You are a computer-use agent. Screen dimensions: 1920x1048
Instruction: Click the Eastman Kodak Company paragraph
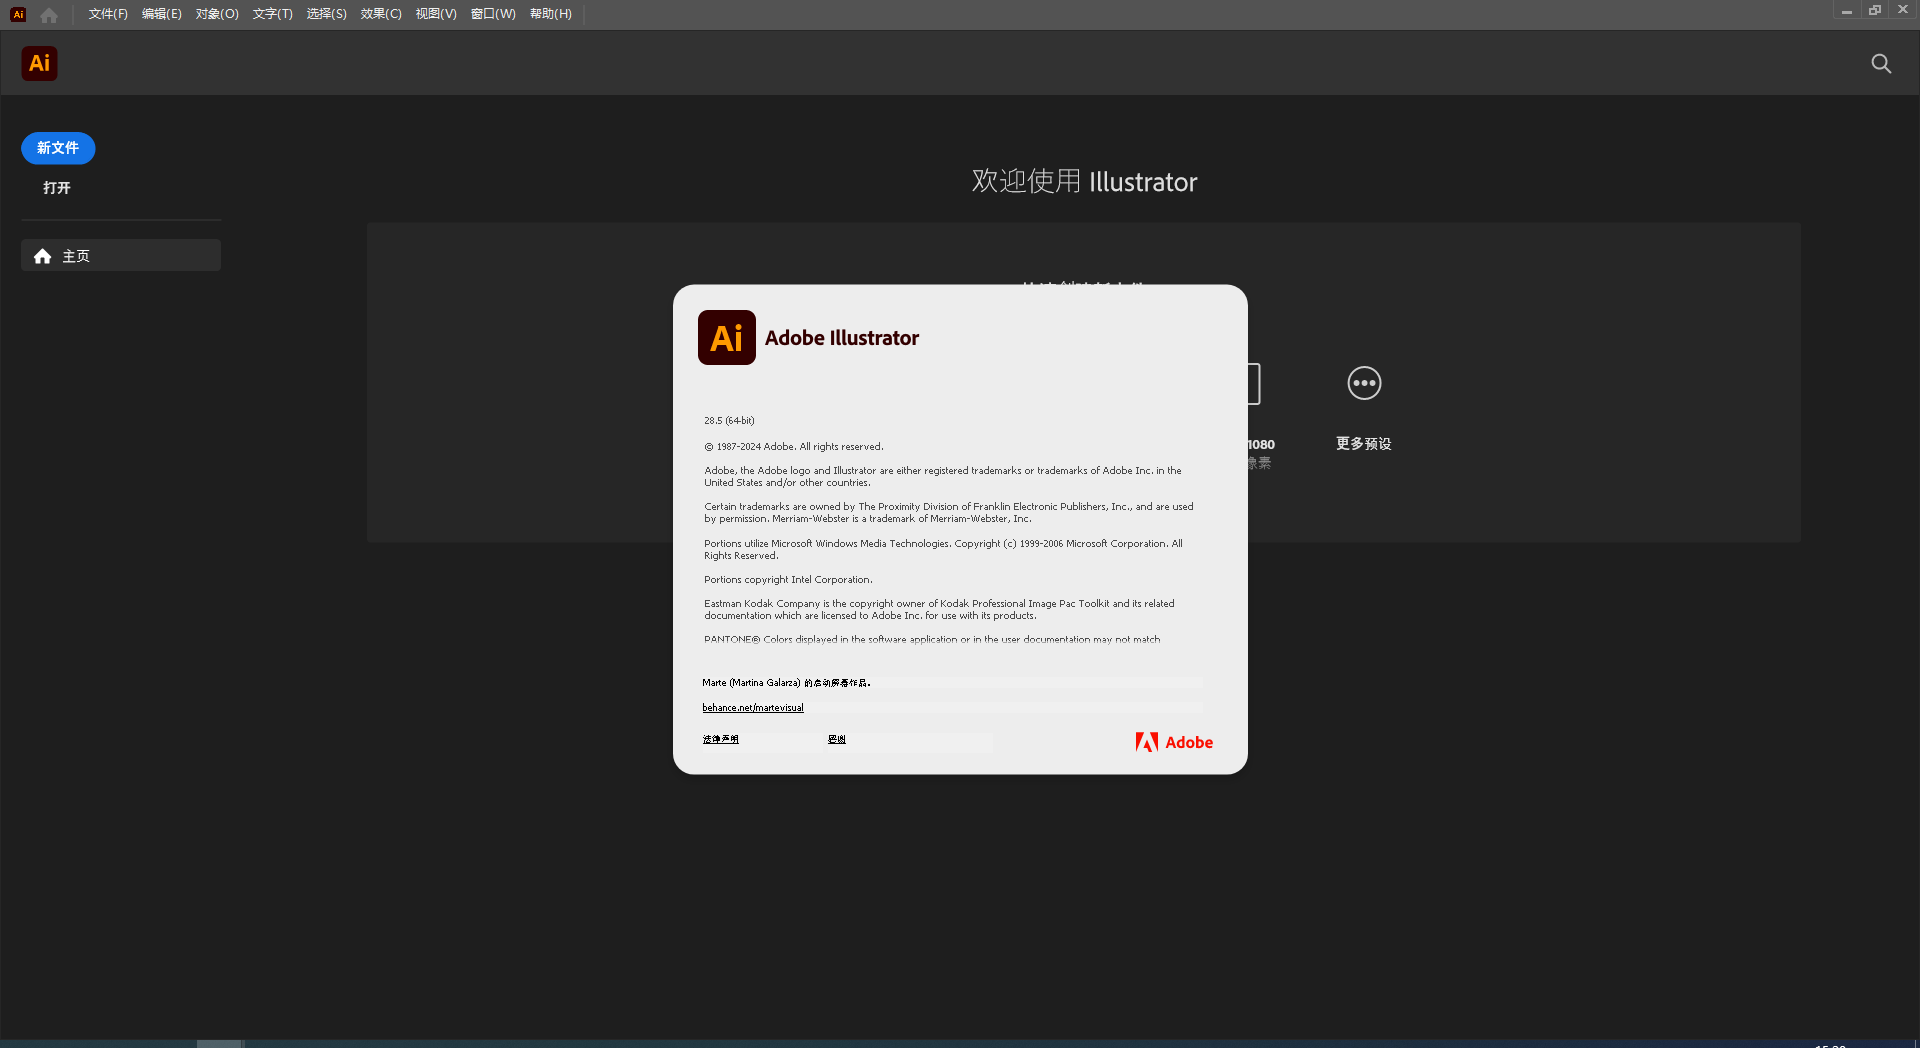[x=939, y=610]
